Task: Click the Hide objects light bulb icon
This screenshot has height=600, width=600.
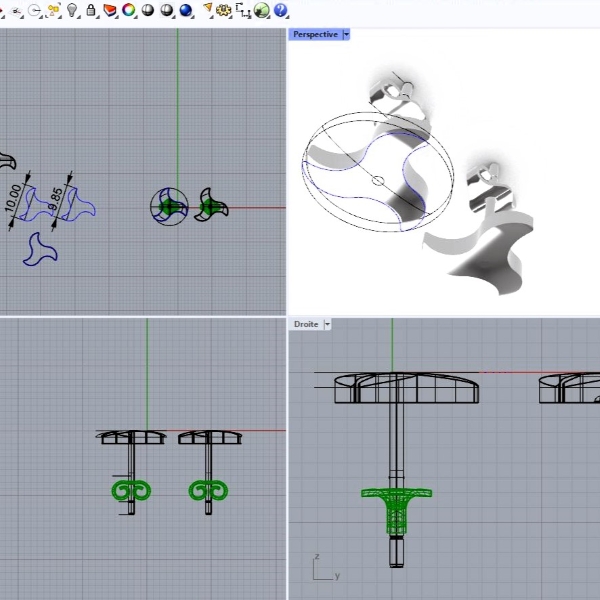Action: [x=74, y=11]
